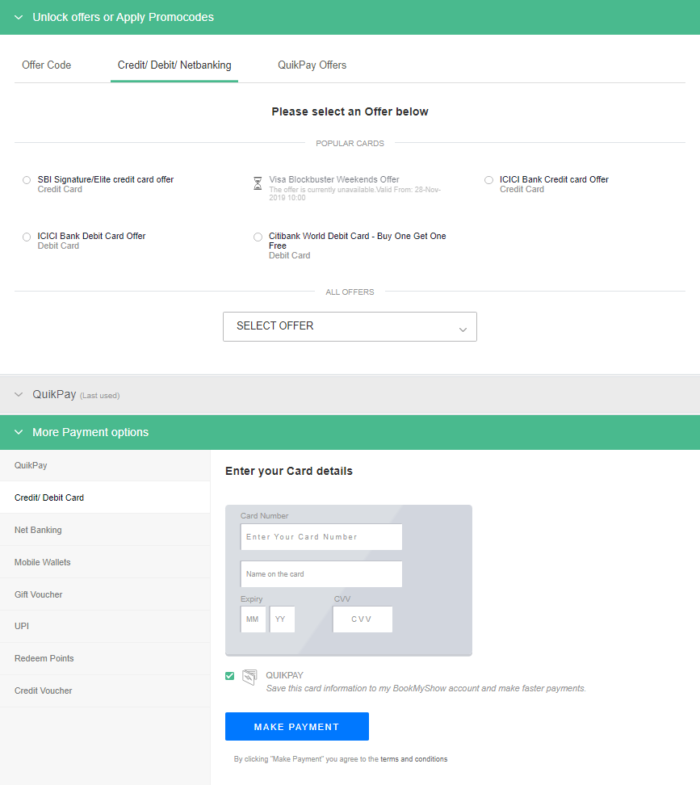
Task: Uncheck the QuikPay save card checkbox
Action: [x=230, y=676]
